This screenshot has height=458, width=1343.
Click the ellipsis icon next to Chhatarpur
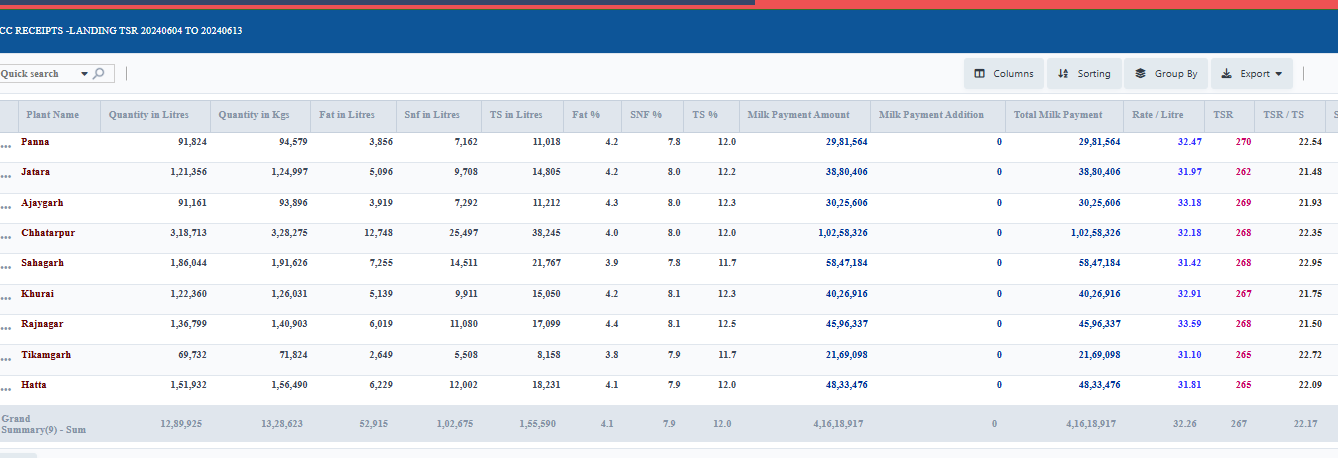[6, 237]
